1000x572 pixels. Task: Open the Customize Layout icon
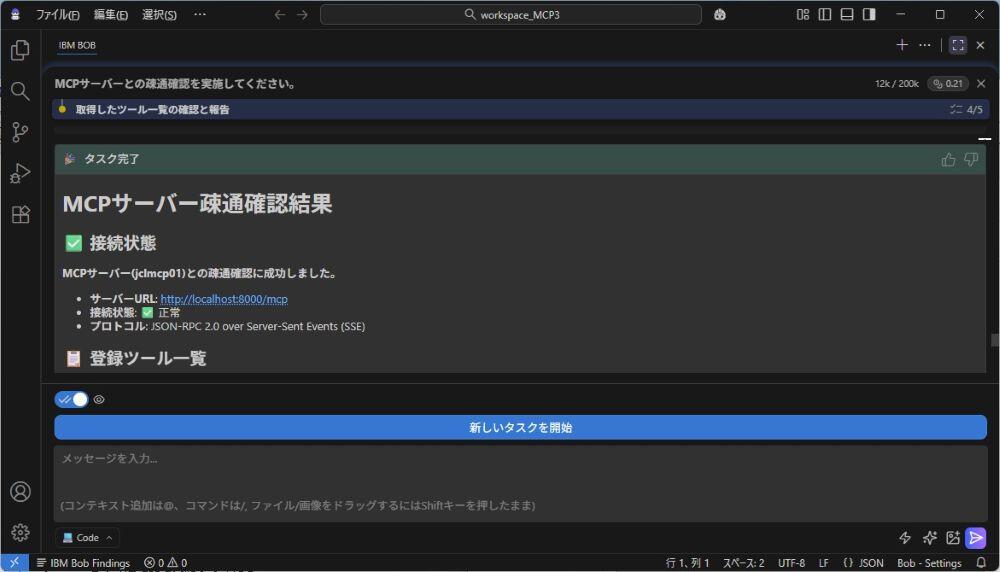coord(803,15)
